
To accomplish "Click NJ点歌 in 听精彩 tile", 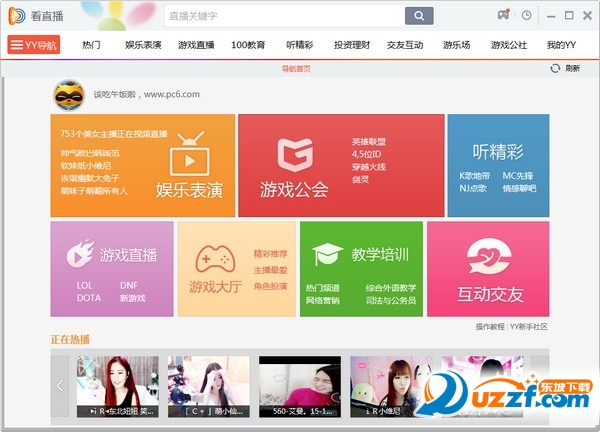I will pyautogui.click(x=473, y=189).
